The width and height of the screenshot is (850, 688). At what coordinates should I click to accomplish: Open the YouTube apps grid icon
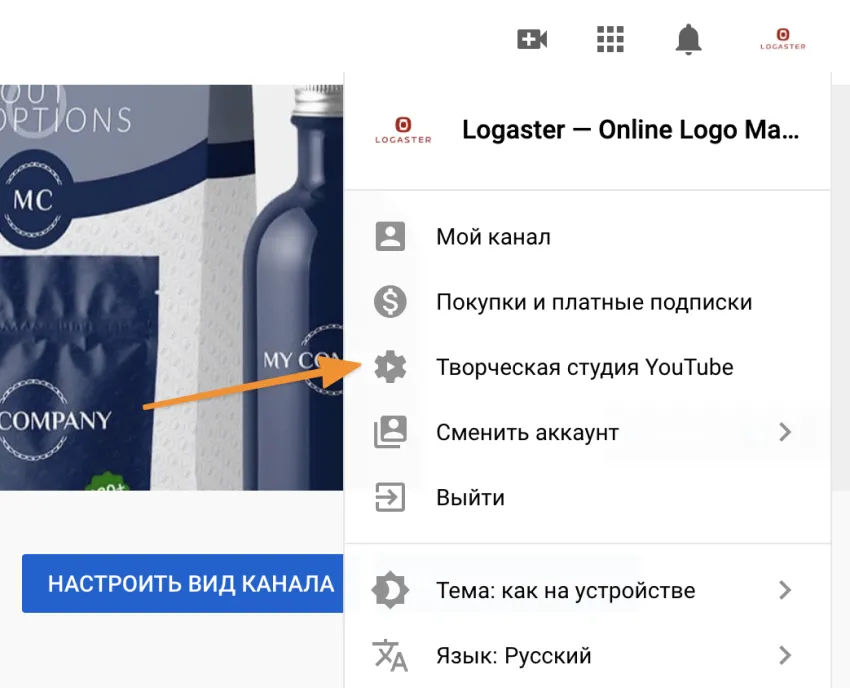click(x=610, y=40)
